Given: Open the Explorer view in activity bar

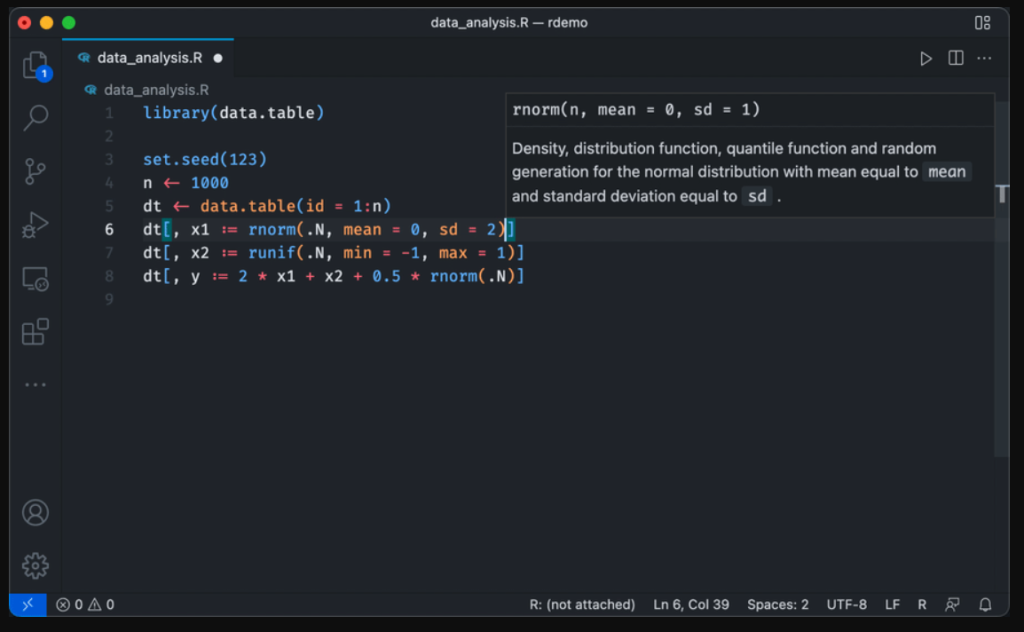Looking at the screenshot, I should pos(36,66).
